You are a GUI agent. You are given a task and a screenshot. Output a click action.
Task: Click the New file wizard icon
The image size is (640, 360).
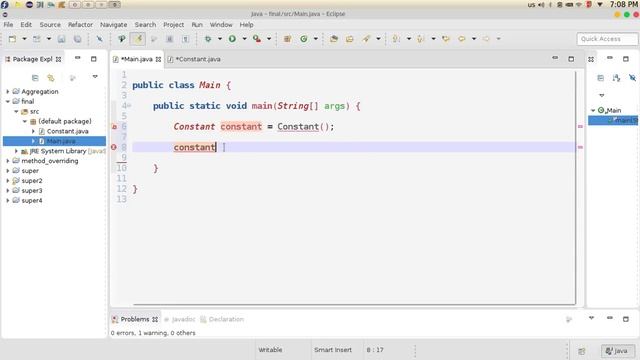[12, 39]
